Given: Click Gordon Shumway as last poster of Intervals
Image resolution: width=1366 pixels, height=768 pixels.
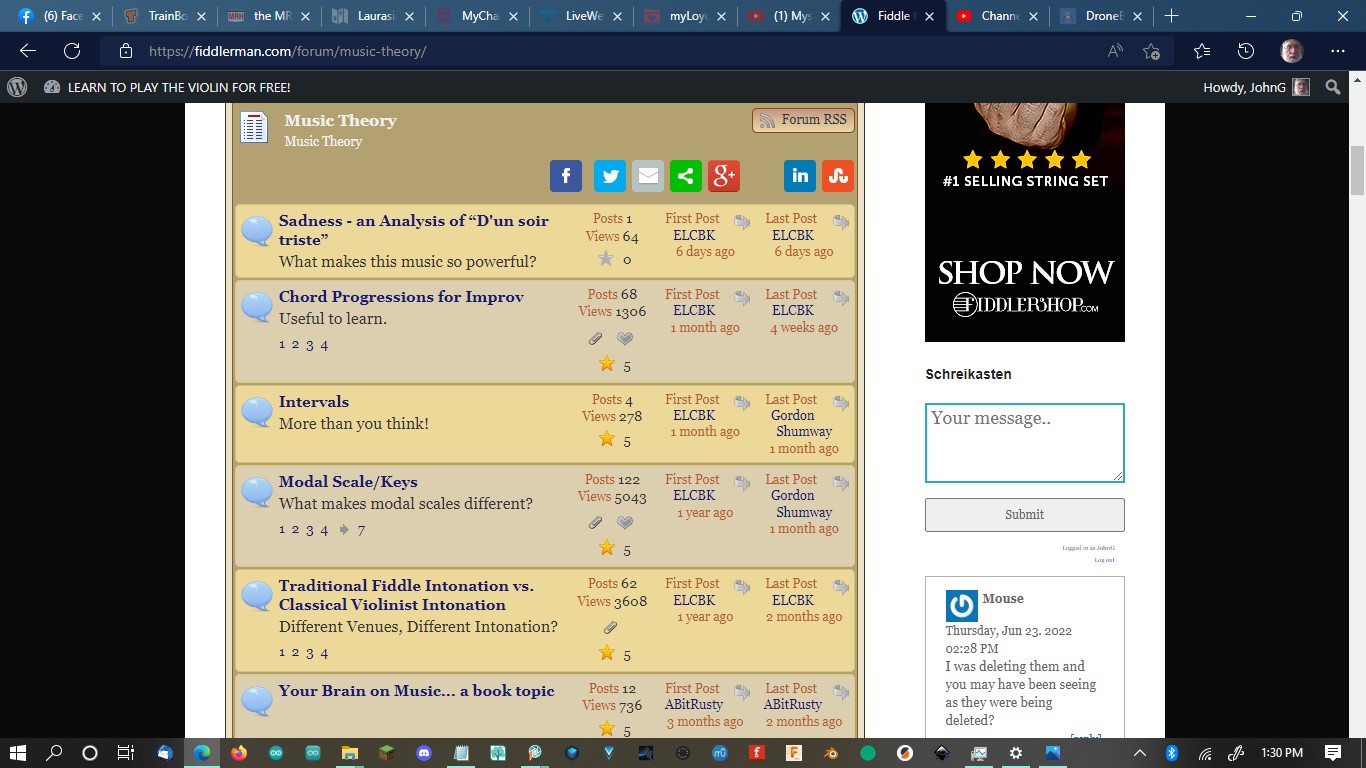Looking at the screenshot, I should point(803,423).
